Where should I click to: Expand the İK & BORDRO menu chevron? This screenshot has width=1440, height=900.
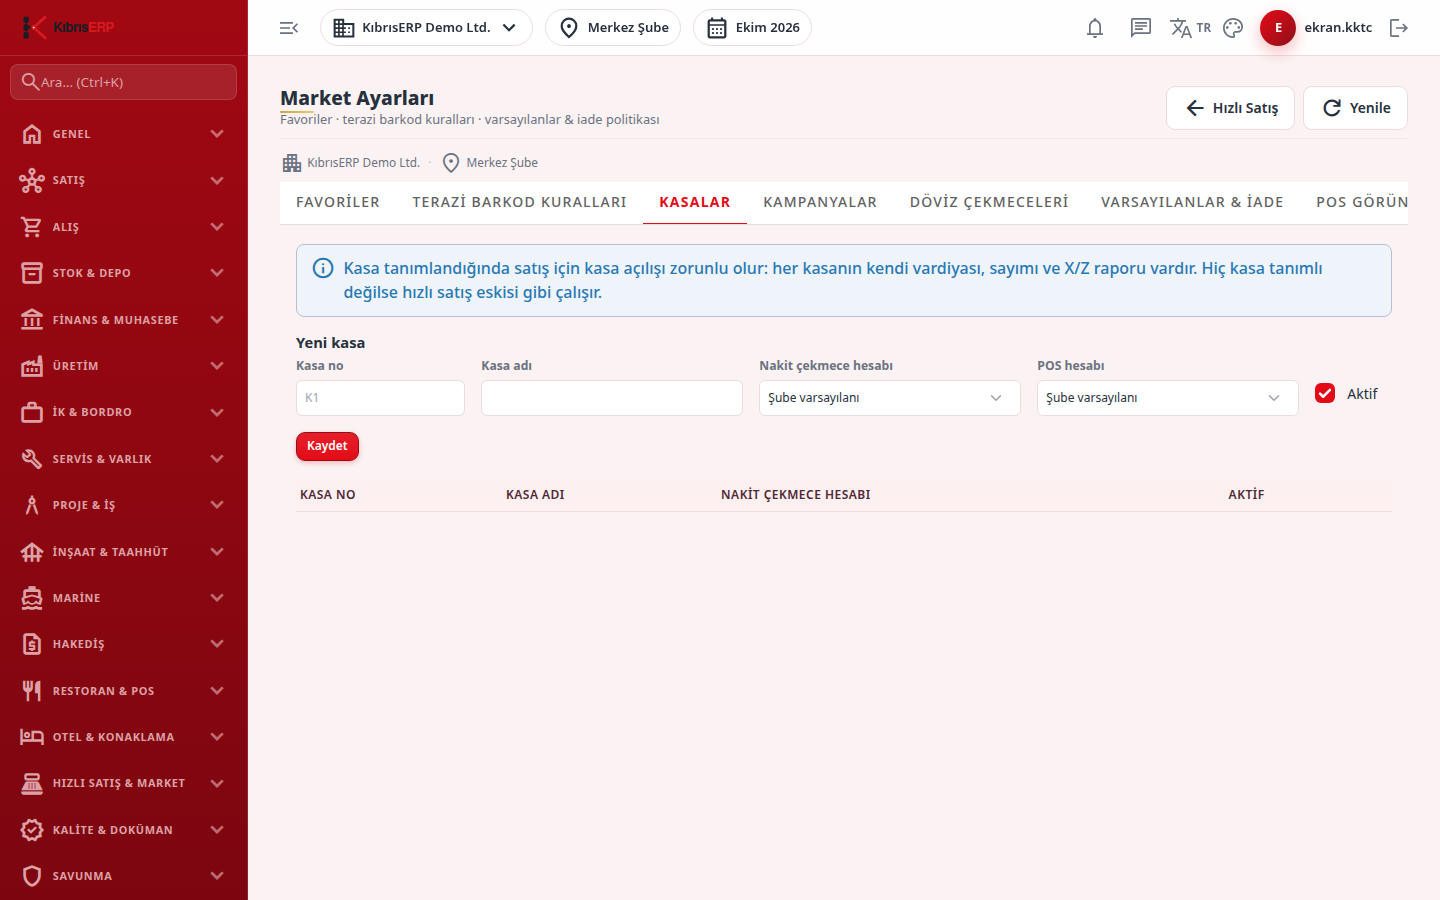click(217, 412)
